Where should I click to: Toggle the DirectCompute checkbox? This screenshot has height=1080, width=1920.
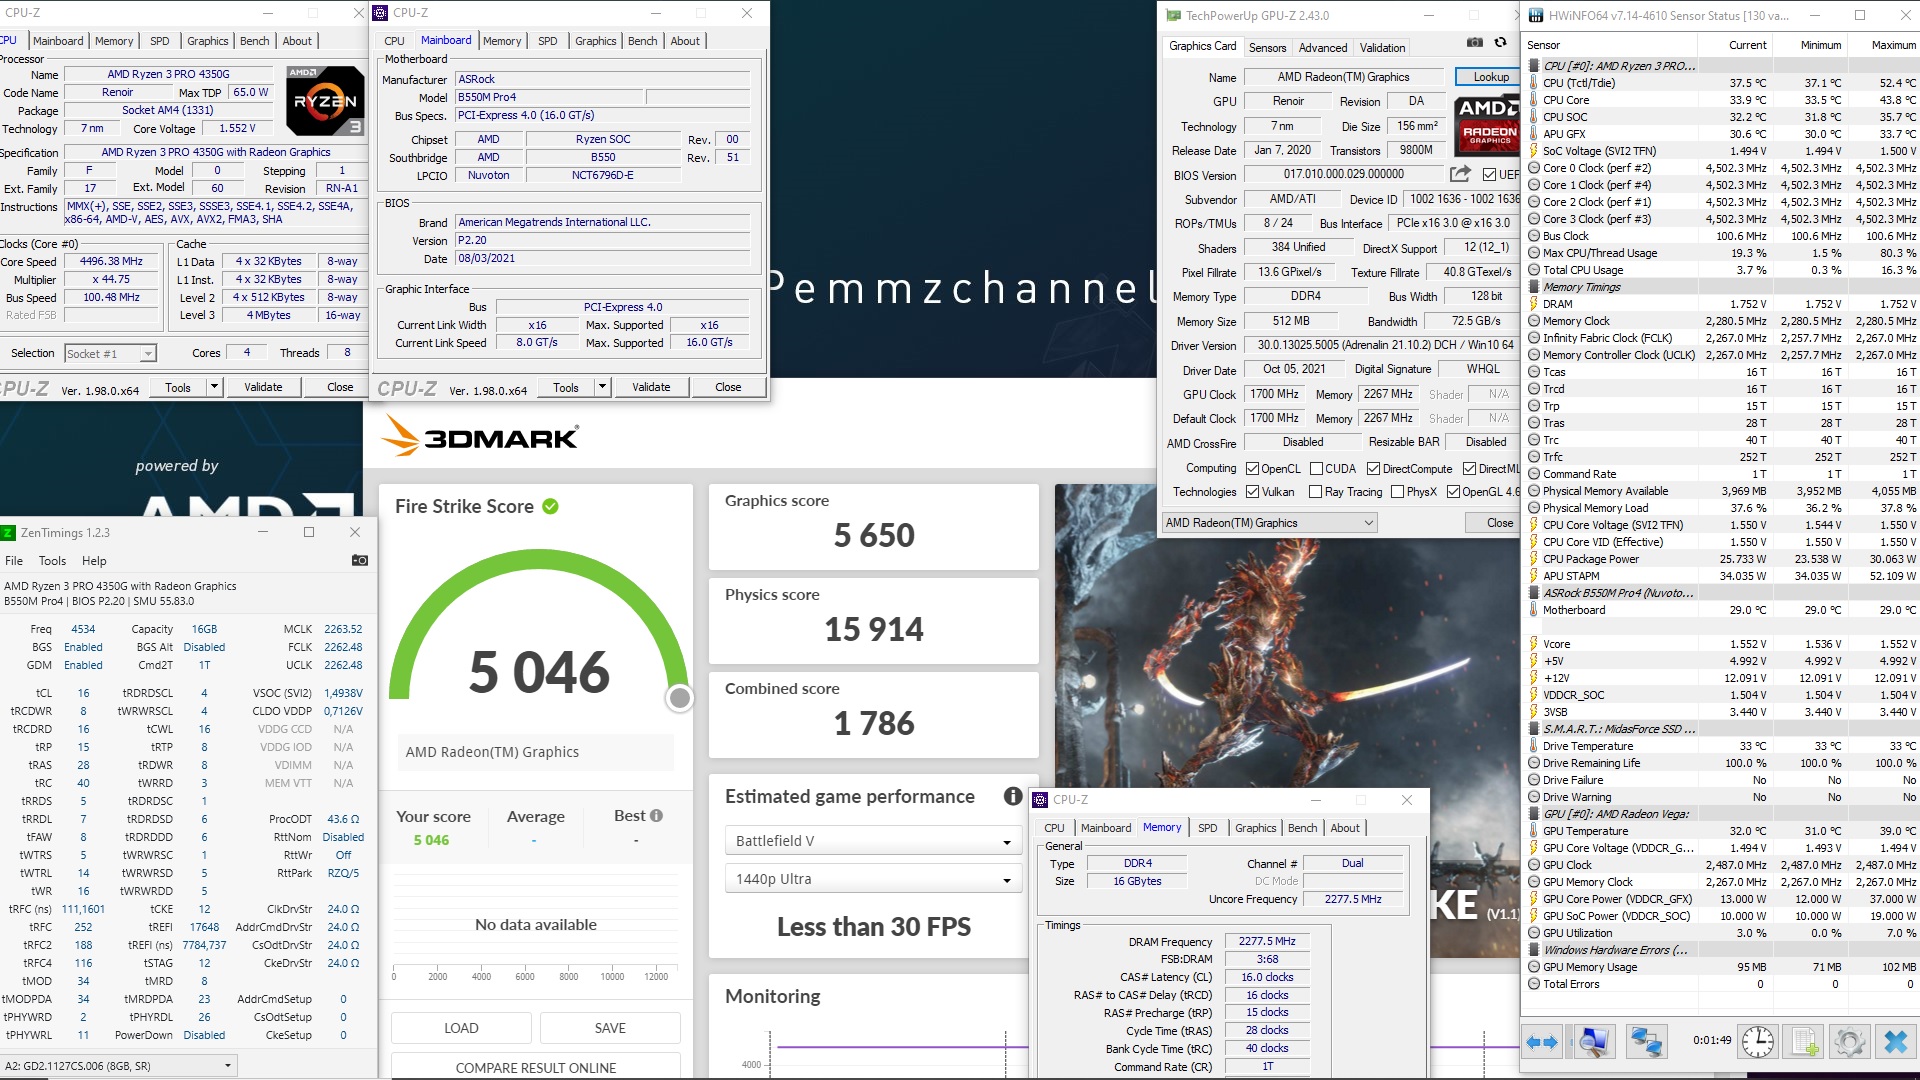point(1373,469)
